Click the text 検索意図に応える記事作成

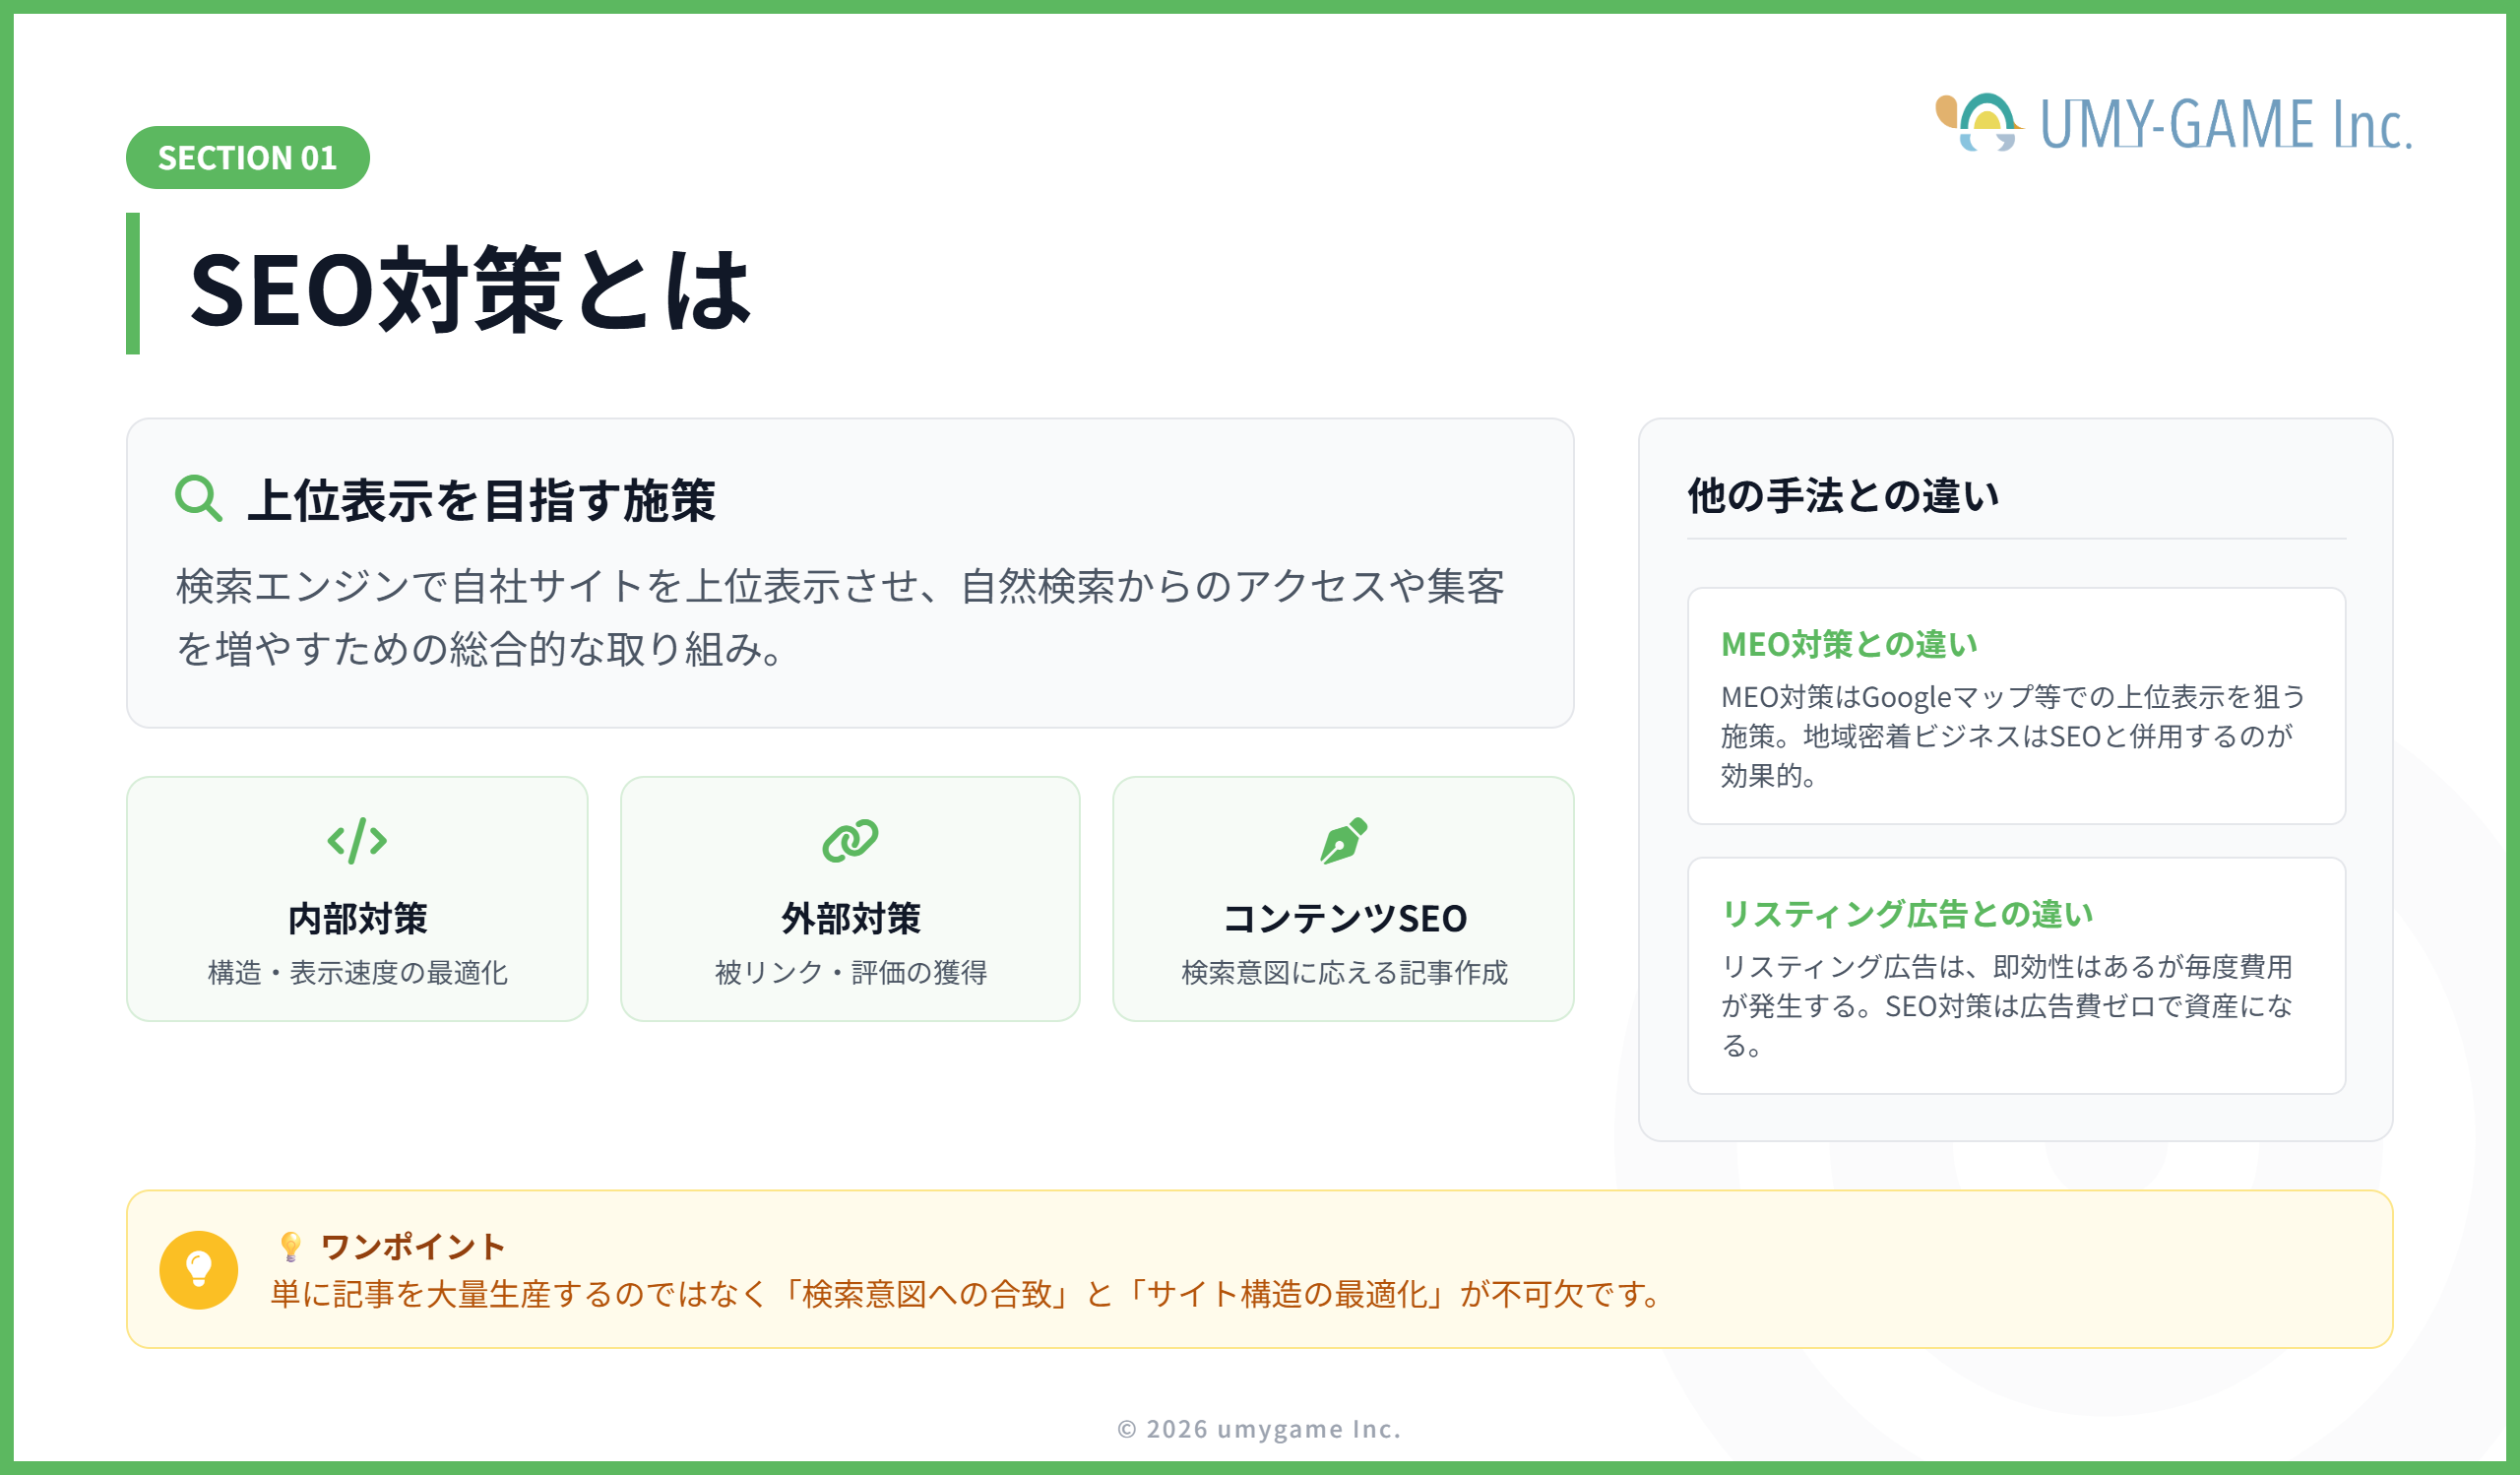(x=1344, y=972)
